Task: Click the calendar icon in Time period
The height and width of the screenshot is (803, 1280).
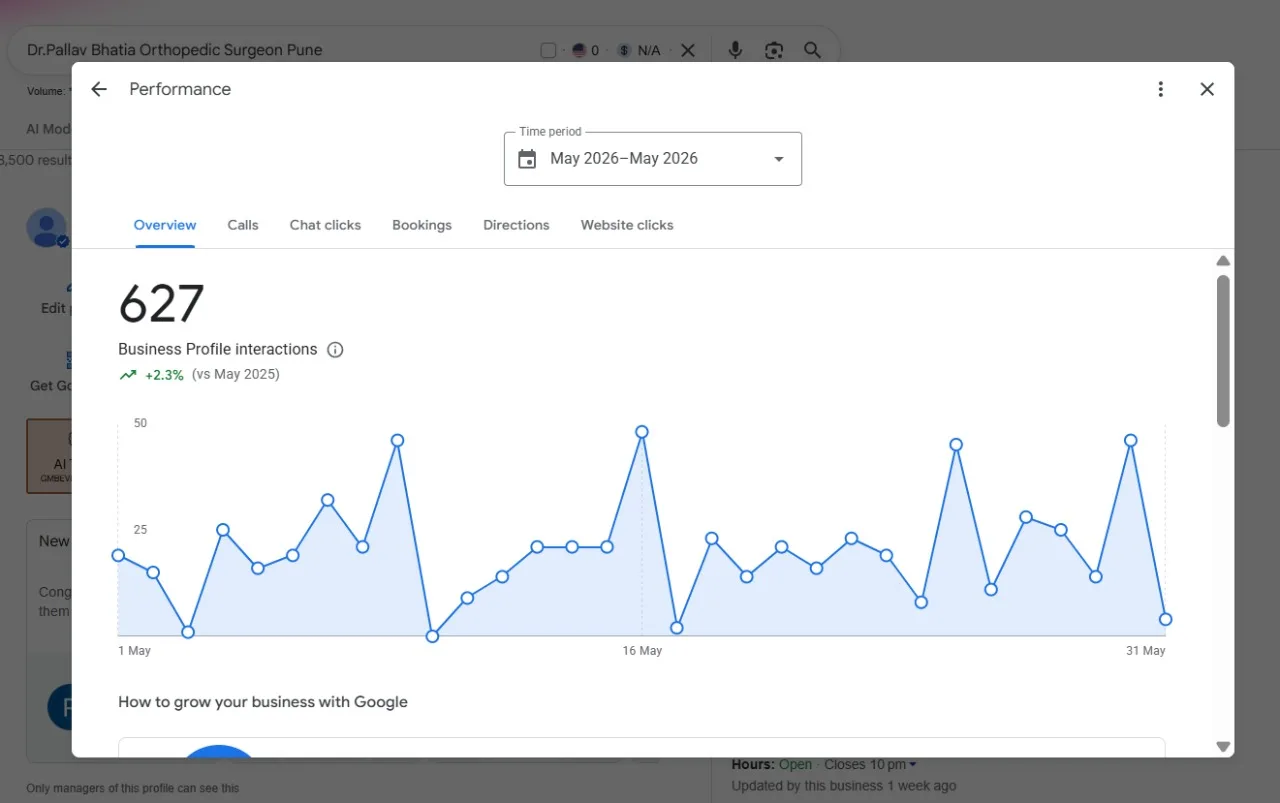Action: point(527,159)
